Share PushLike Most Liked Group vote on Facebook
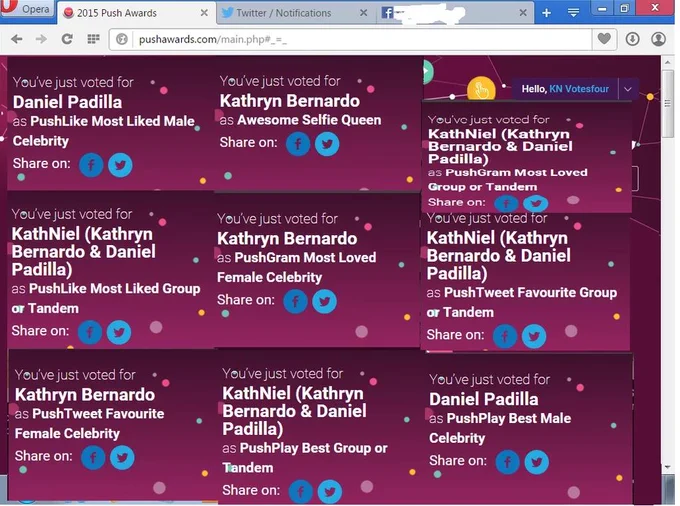The width and height of the screenshot is (680, 506). coord(90,333)
